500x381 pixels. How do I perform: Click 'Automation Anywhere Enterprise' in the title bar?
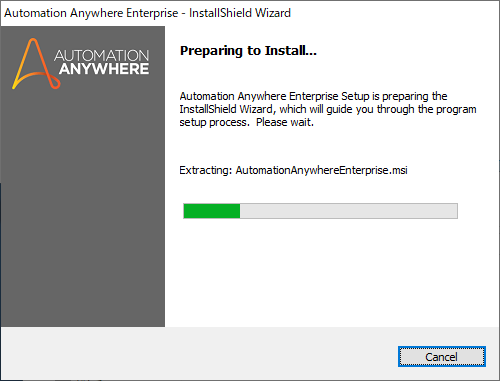pos(91,13)
